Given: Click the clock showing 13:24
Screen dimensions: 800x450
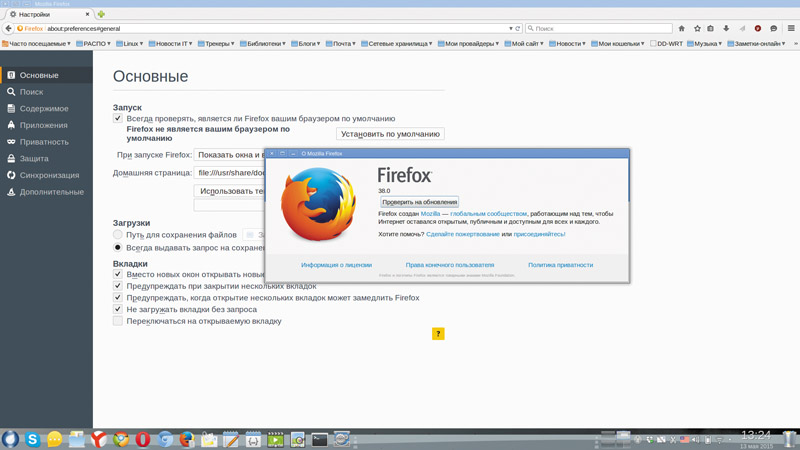Looking at the screenshot, I should (756, 435).
